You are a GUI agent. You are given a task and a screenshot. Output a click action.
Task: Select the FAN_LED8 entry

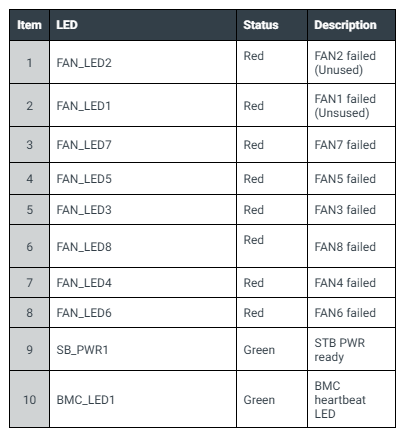143,247
